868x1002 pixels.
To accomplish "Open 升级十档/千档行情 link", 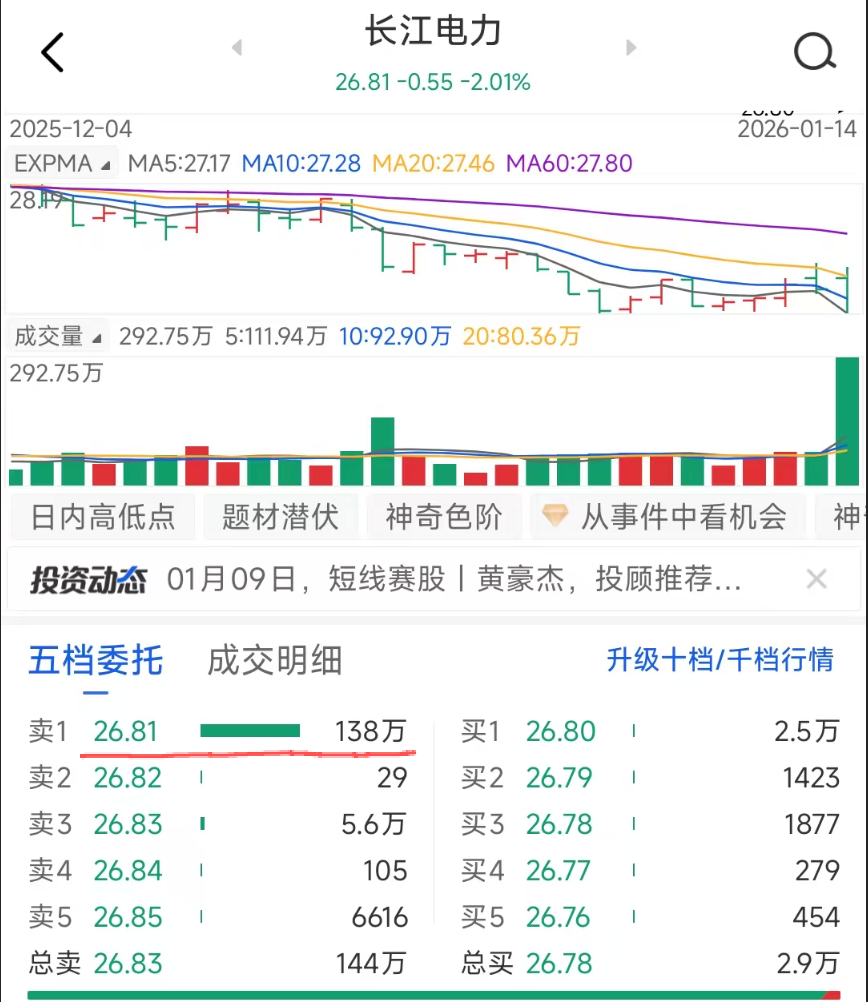I will click(x=720, y=661).
